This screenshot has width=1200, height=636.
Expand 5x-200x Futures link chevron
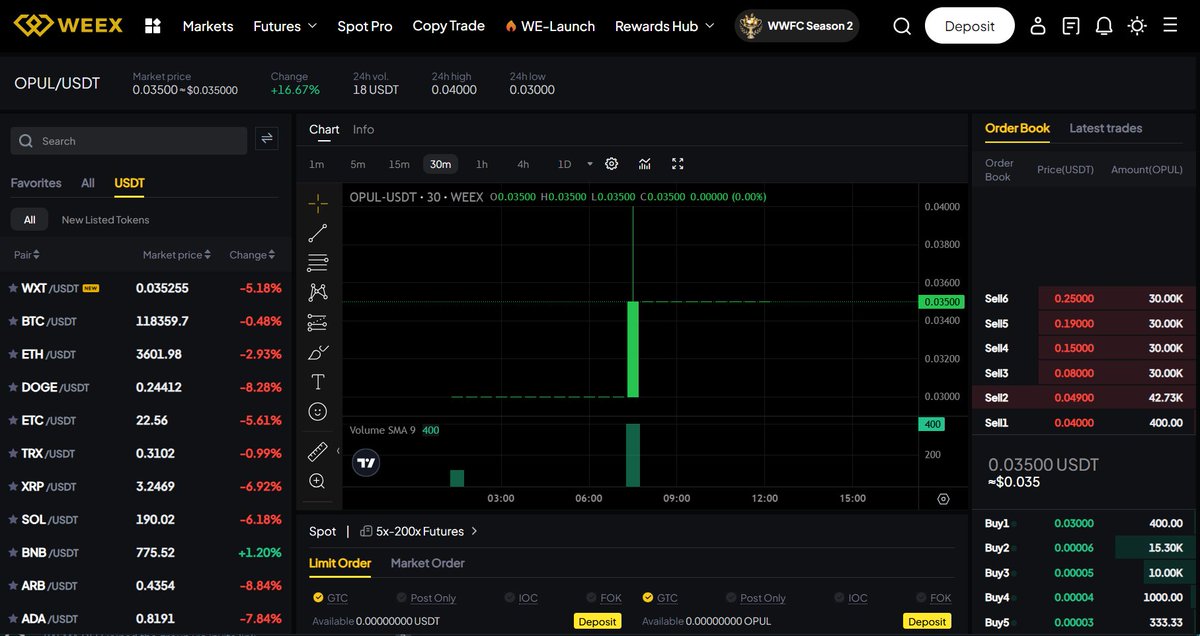474,531
